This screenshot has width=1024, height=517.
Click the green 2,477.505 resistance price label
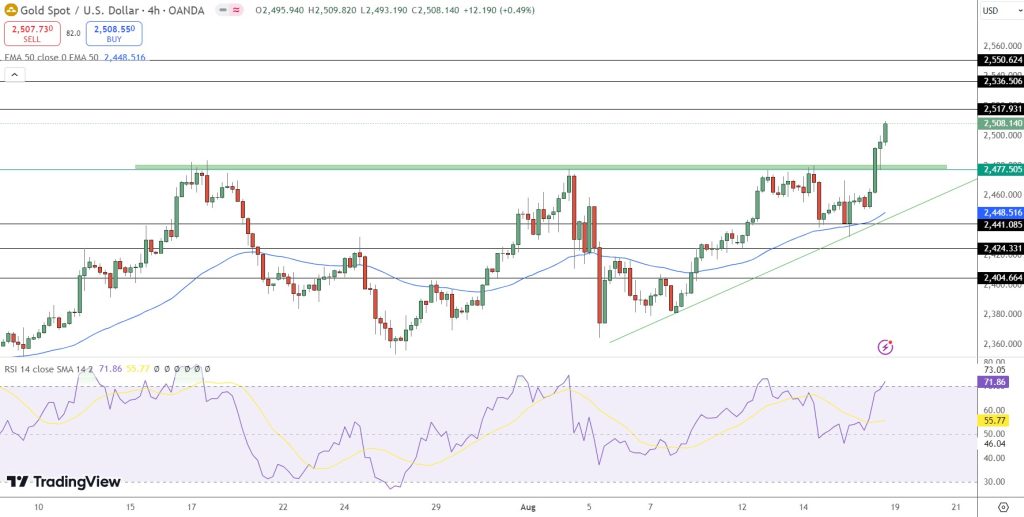[1000, 170]
